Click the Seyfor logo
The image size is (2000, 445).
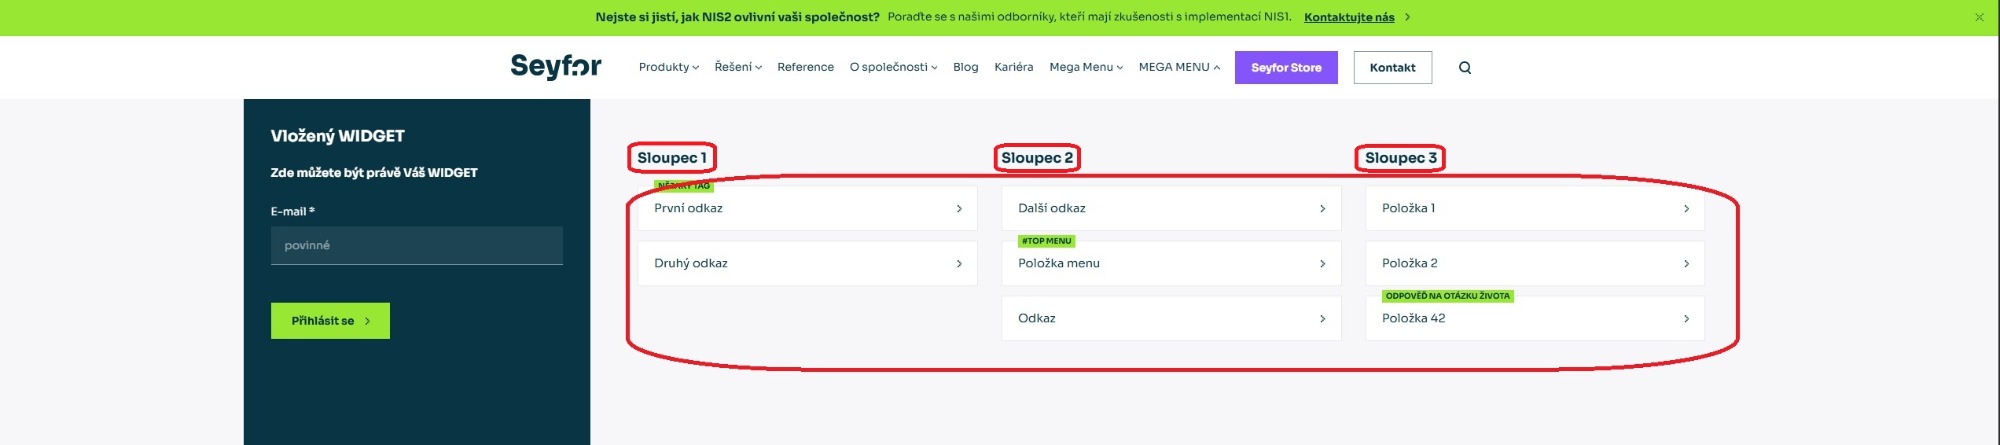coord(556,67)
